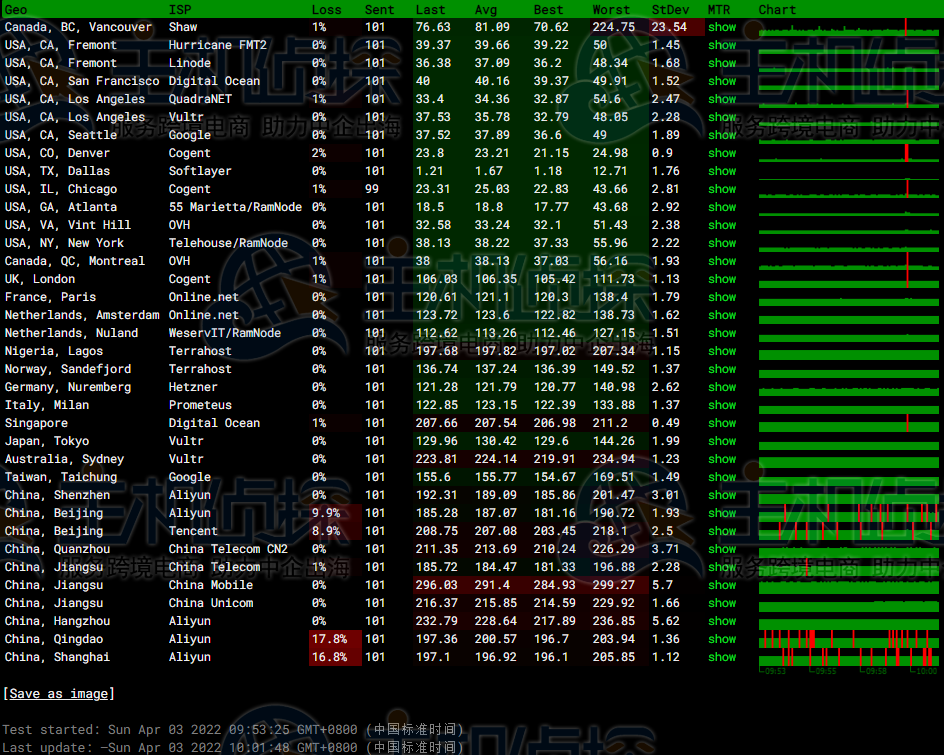This screenshot has height=755, width=944.
Task: Click the Geo column header
Action: click(16, 9)
